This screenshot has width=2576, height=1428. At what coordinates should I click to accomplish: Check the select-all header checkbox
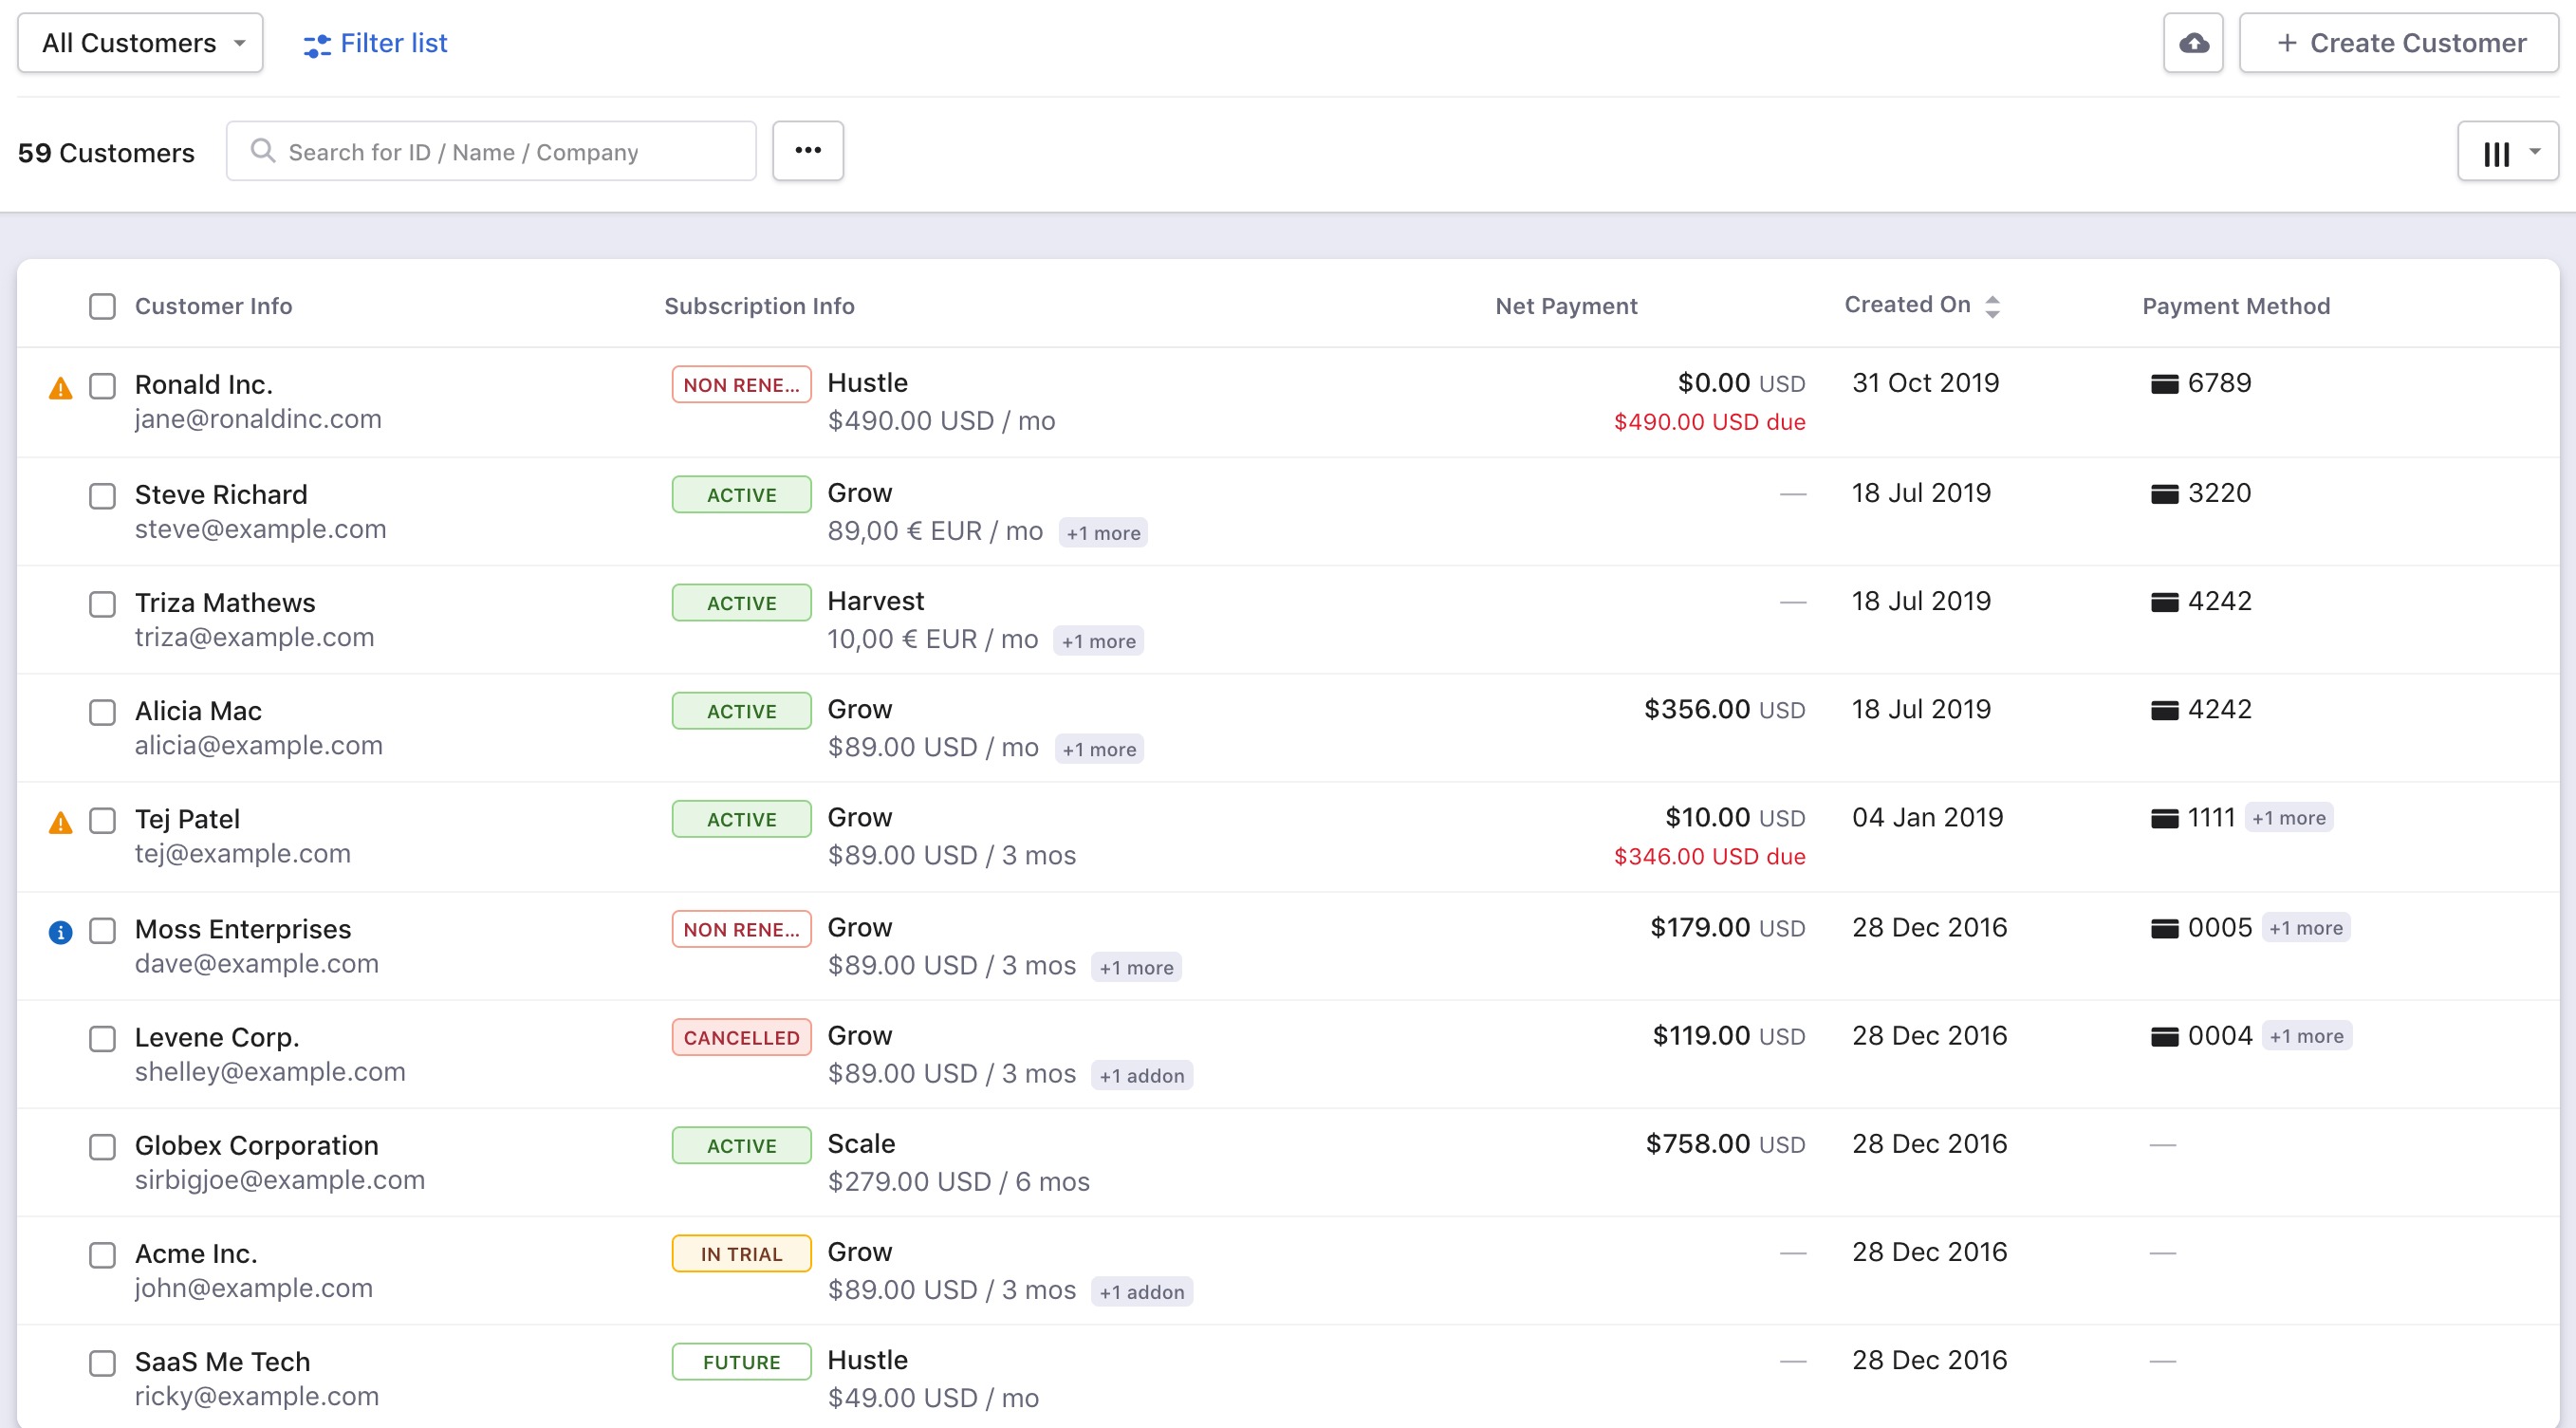coord(102,306)
